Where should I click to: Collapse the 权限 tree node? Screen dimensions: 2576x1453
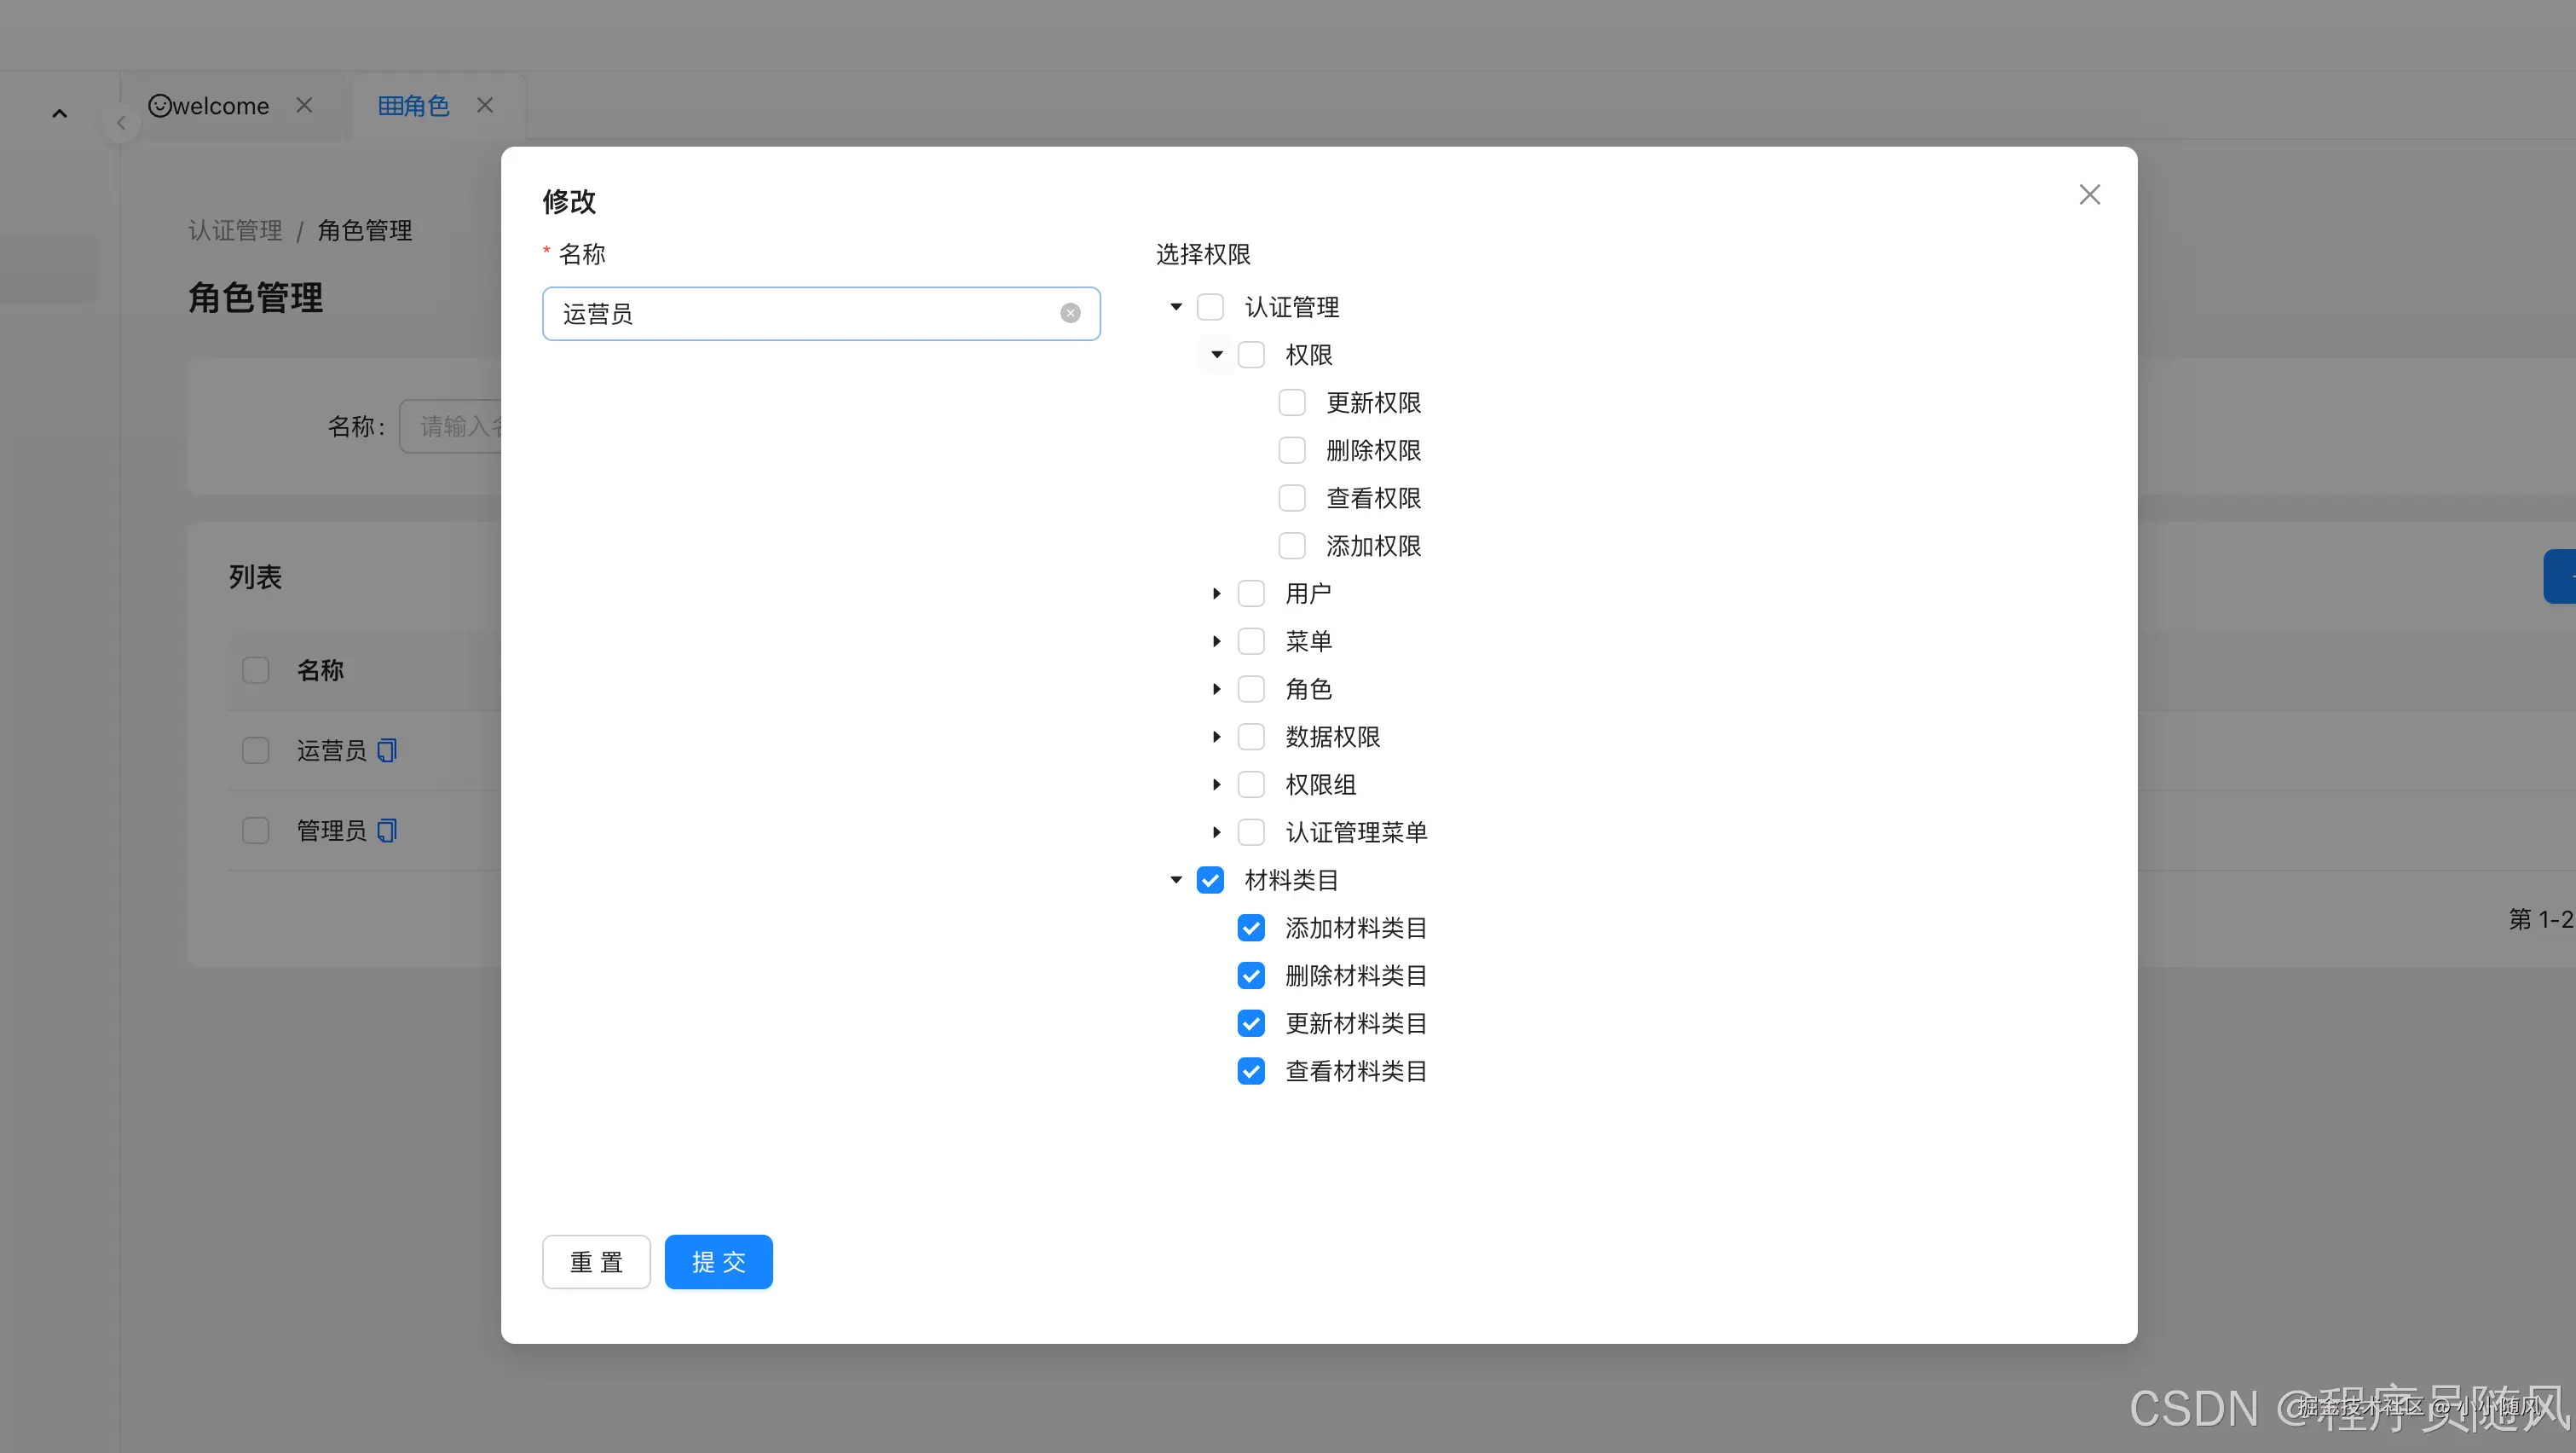coord(1216,354)
